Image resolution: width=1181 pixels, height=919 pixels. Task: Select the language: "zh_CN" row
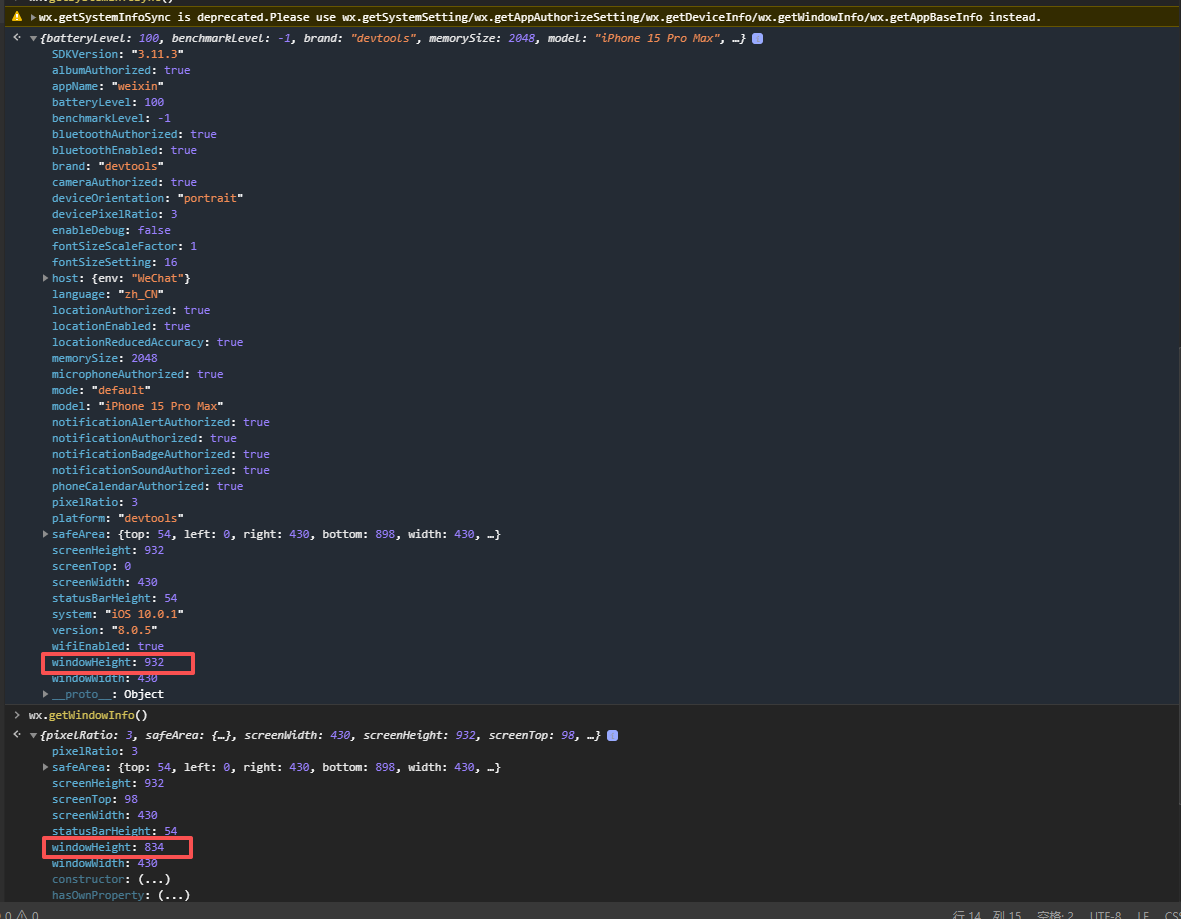pyautogui.click(x=108, y=294)
